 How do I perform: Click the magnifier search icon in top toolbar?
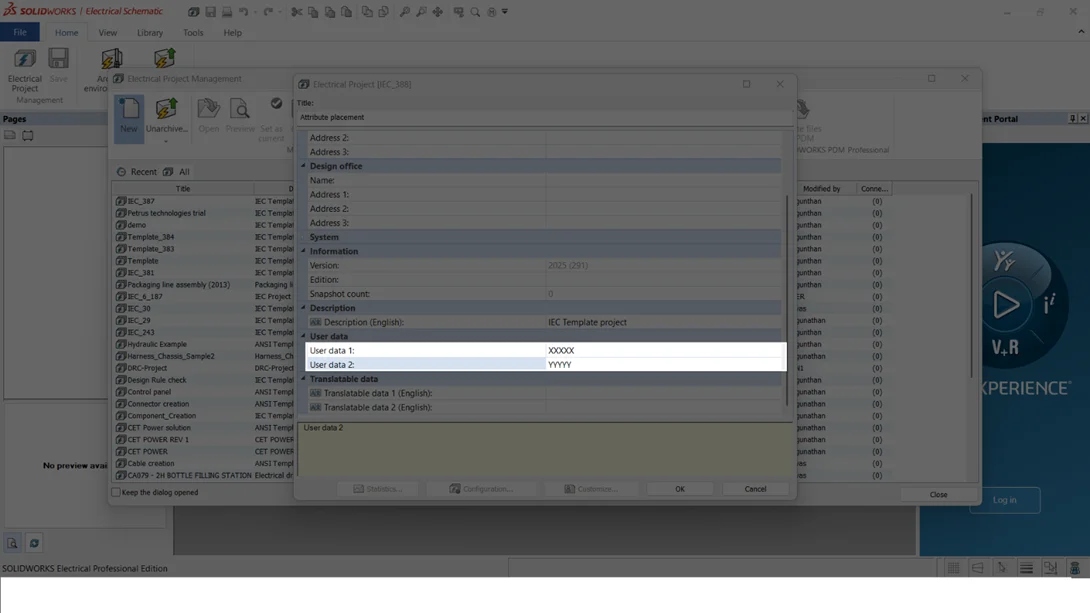(x=475, y=12)
